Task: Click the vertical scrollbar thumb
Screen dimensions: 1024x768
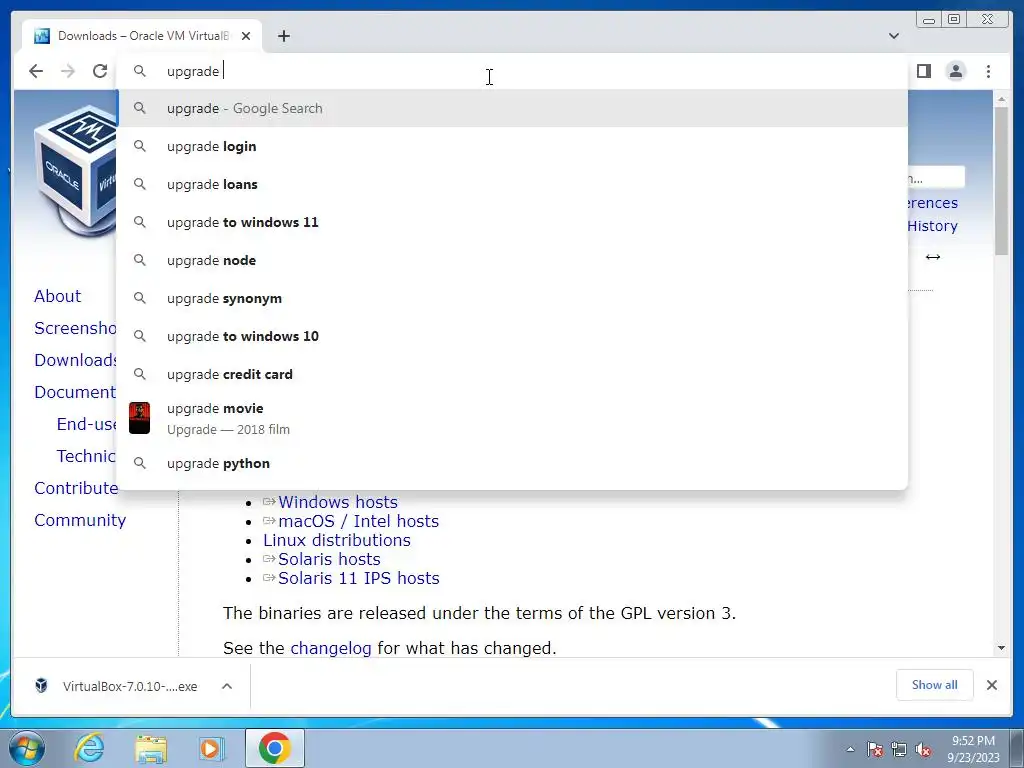Action: click(1001, 181)
